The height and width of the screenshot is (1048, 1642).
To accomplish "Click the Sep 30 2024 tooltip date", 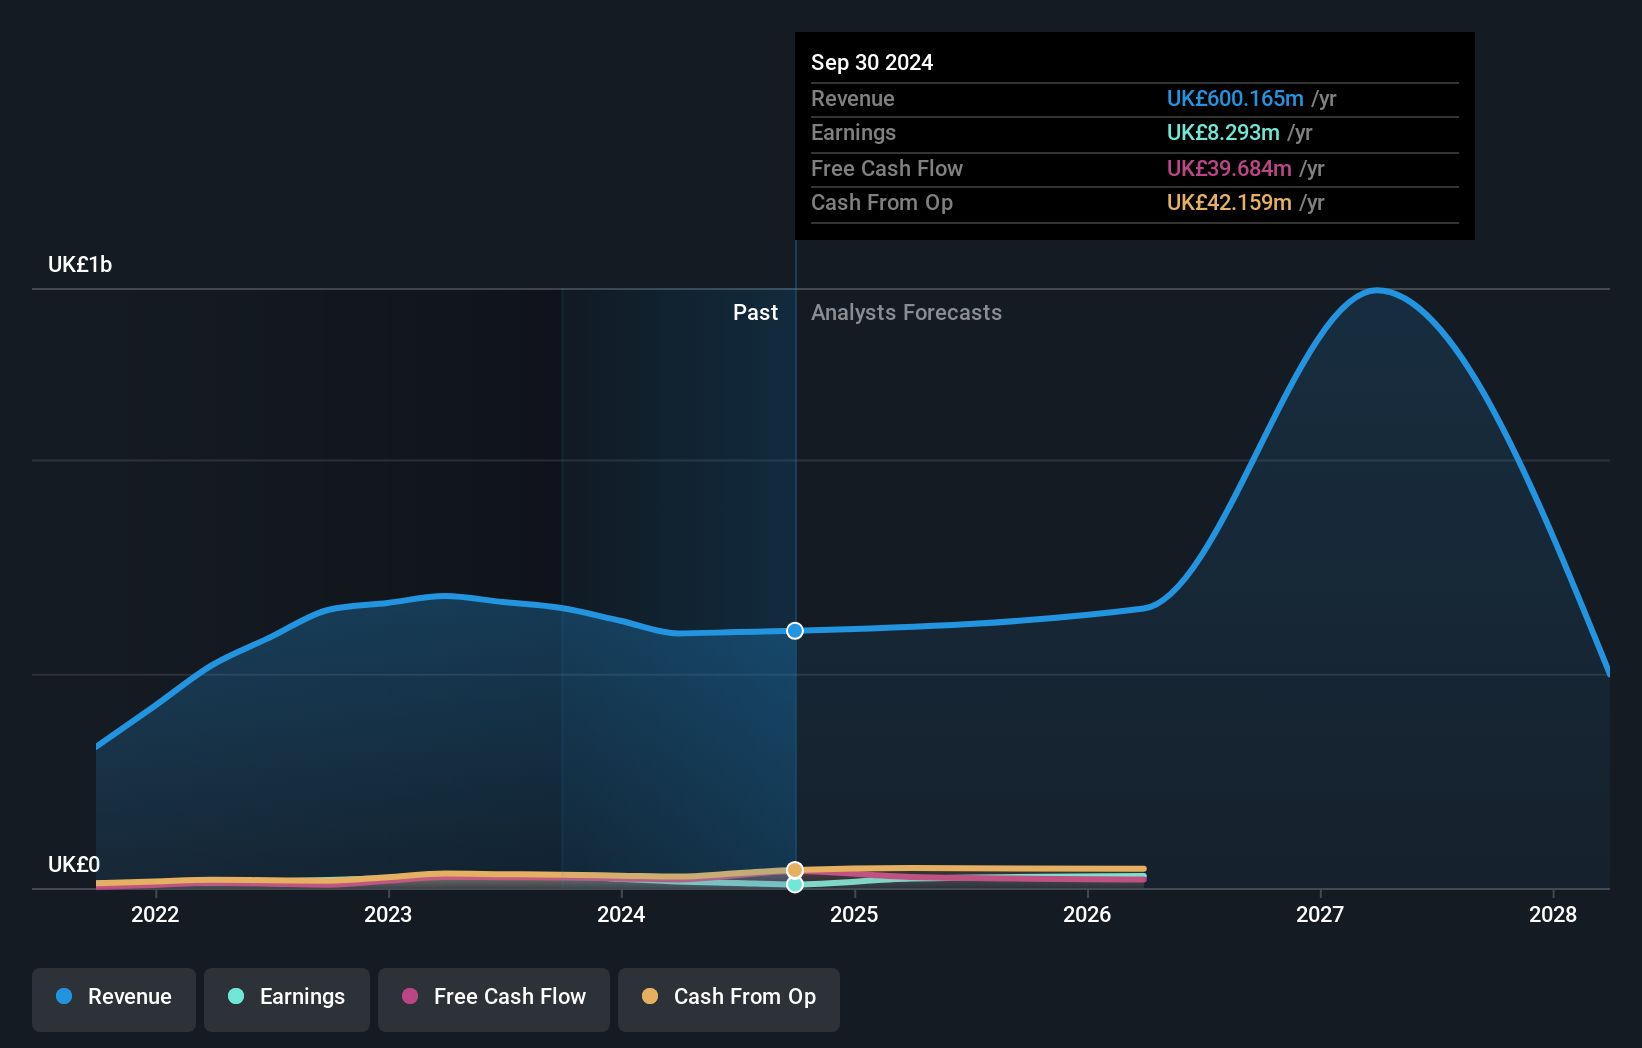I will [x=872, y=63].
